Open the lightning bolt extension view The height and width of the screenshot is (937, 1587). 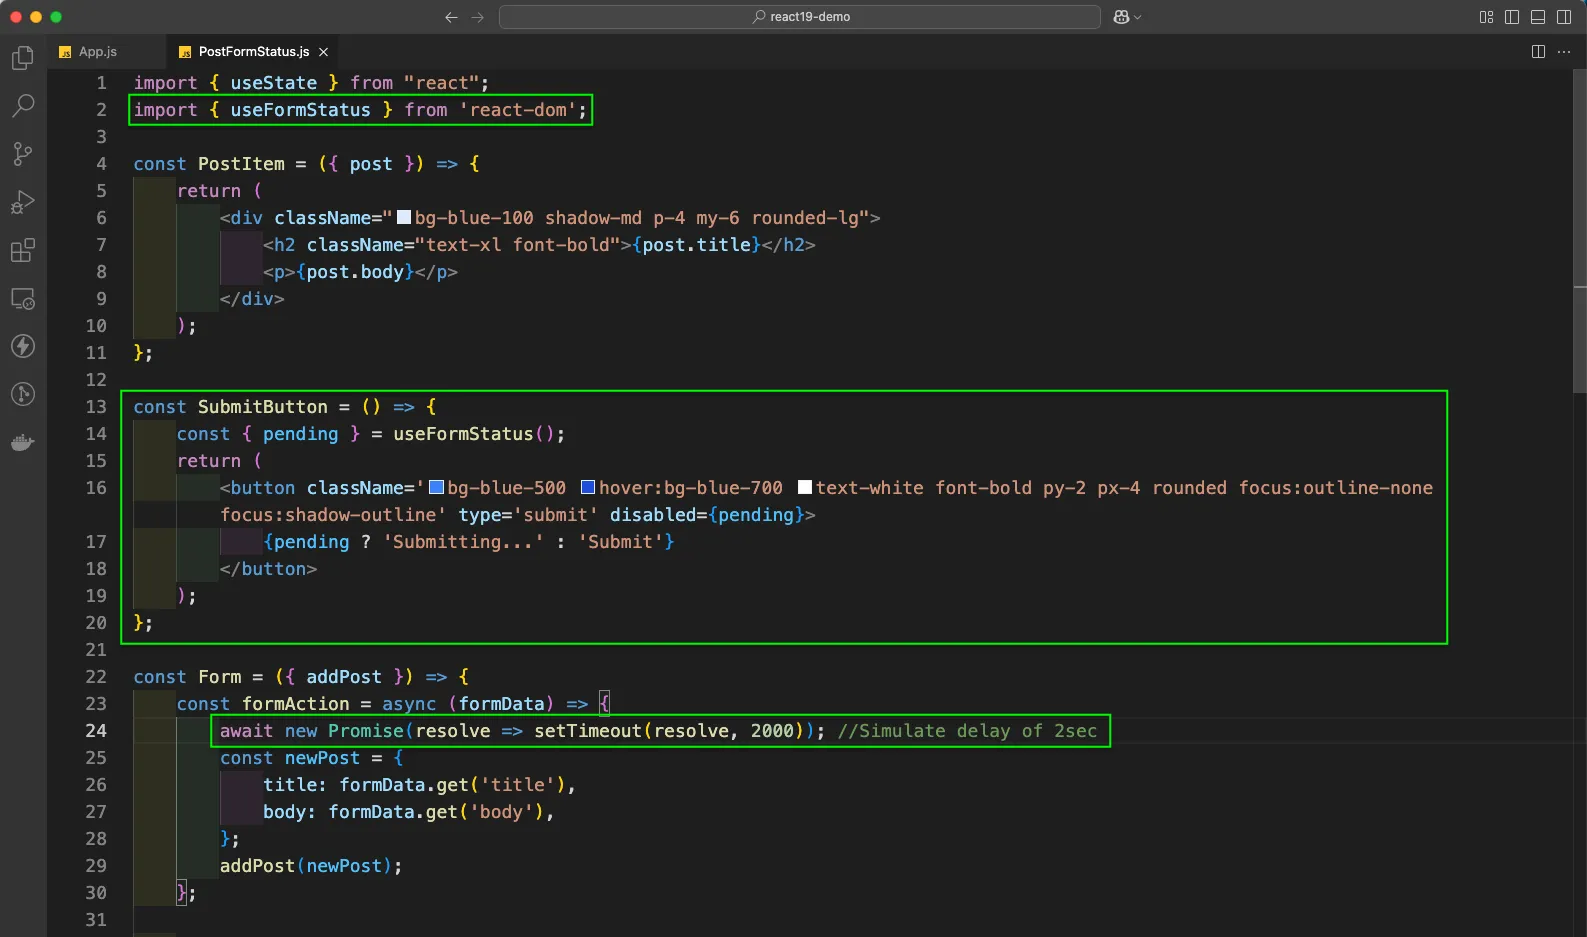click(x=23, y=346)
